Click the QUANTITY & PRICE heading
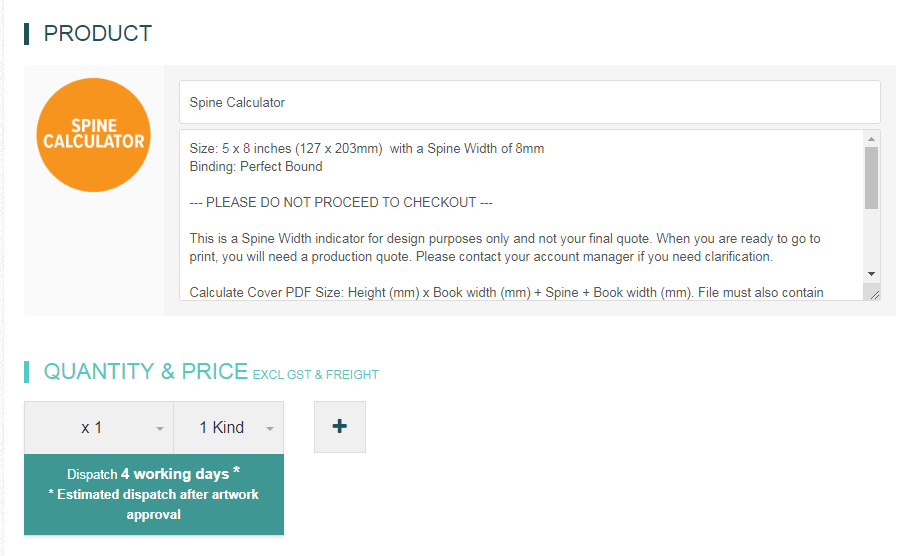Screen dimensions: 906x556 [146, 371]
